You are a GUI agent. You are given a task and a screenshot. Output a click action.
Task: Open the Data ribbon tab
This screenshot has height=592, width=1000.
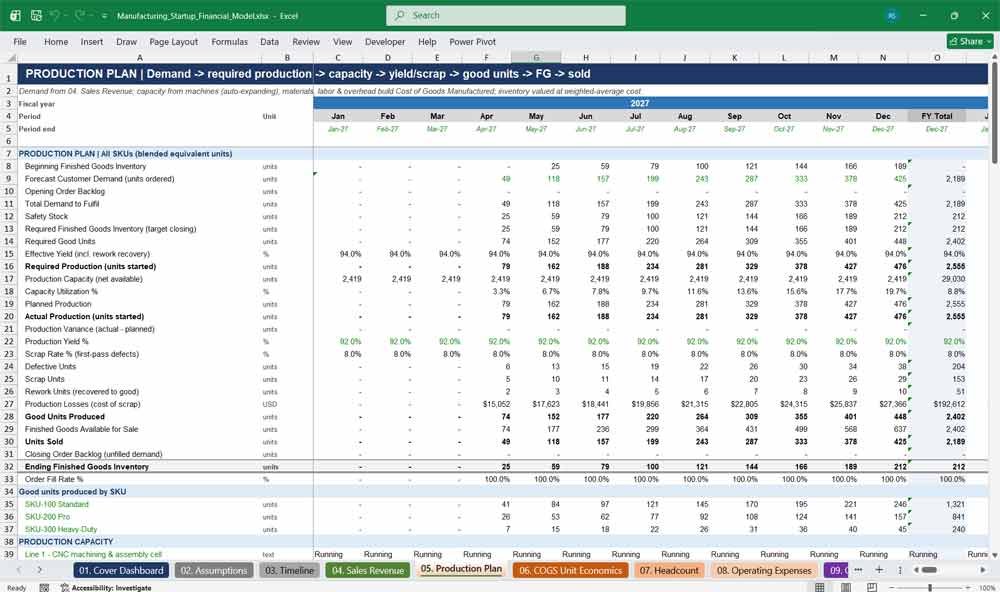269,41
